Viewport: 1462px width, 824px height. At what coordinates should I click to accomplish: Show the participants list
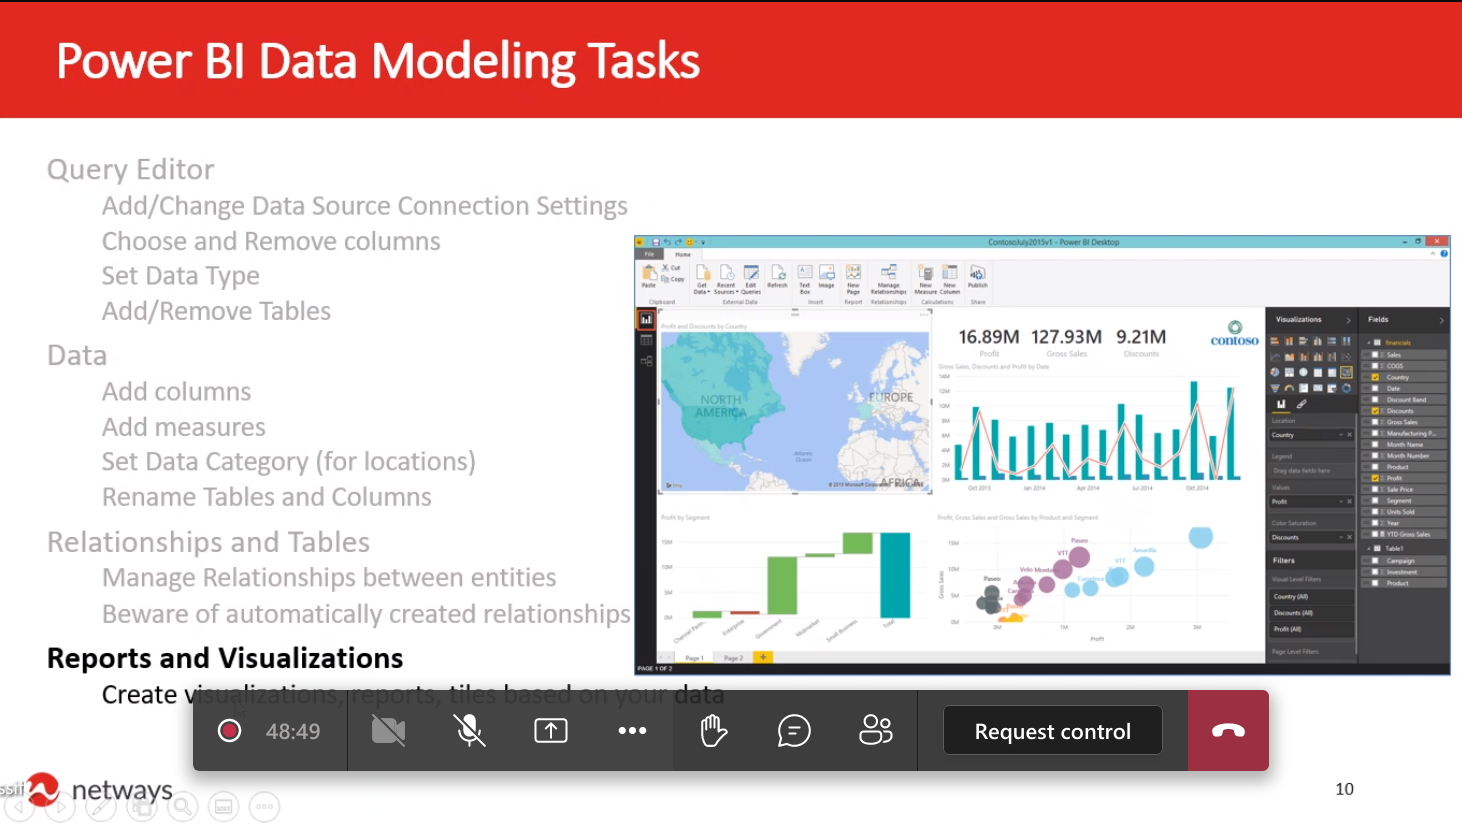point(876,731)
